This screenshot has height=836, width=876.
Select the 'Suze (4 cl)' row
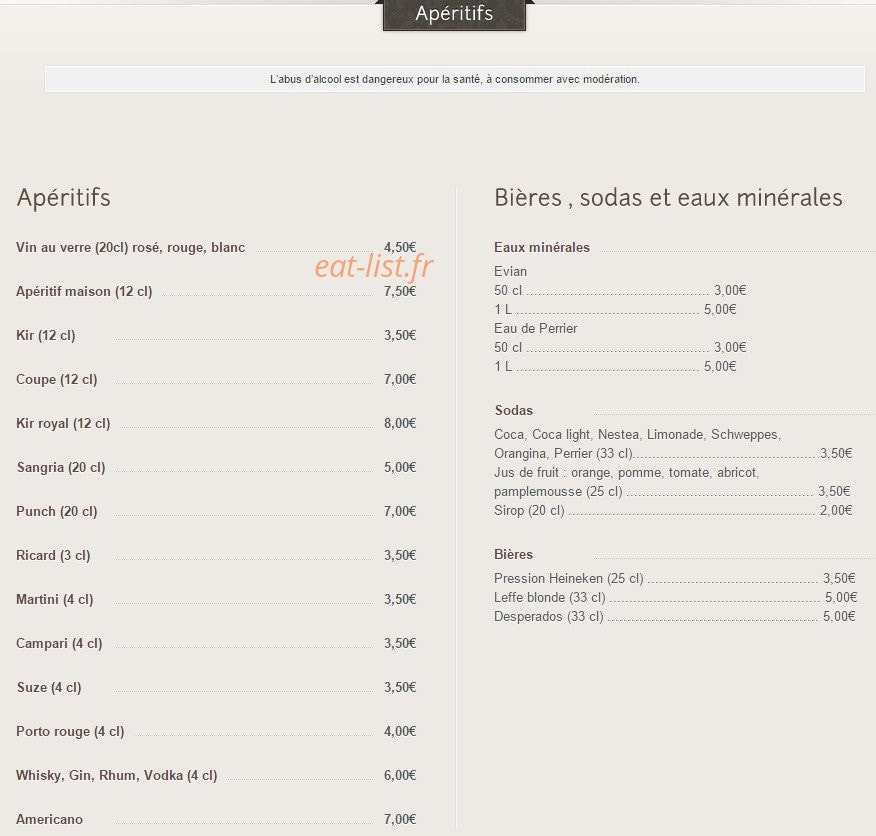(216, 687)
